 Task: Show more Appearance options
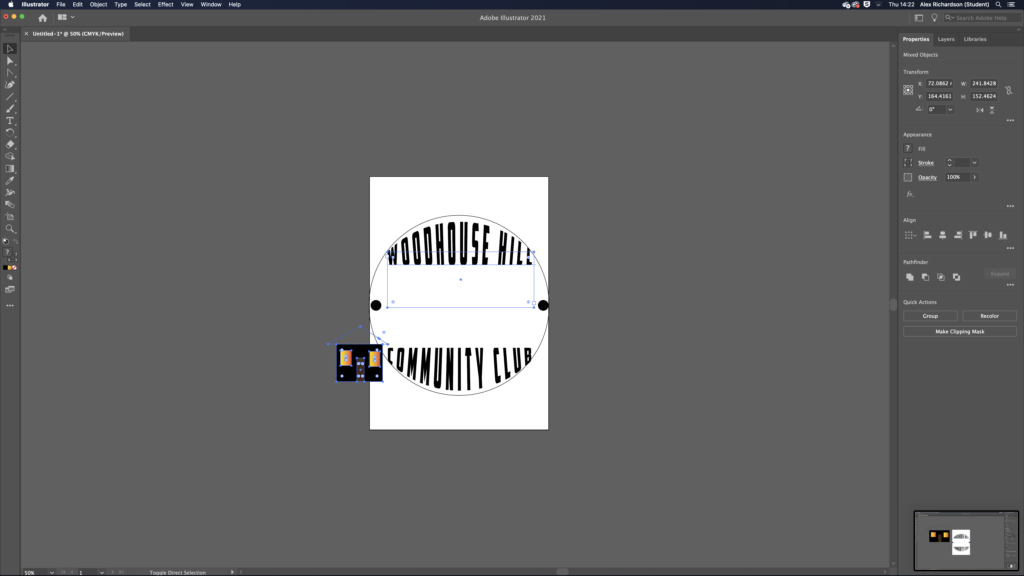pos(1010,206)
